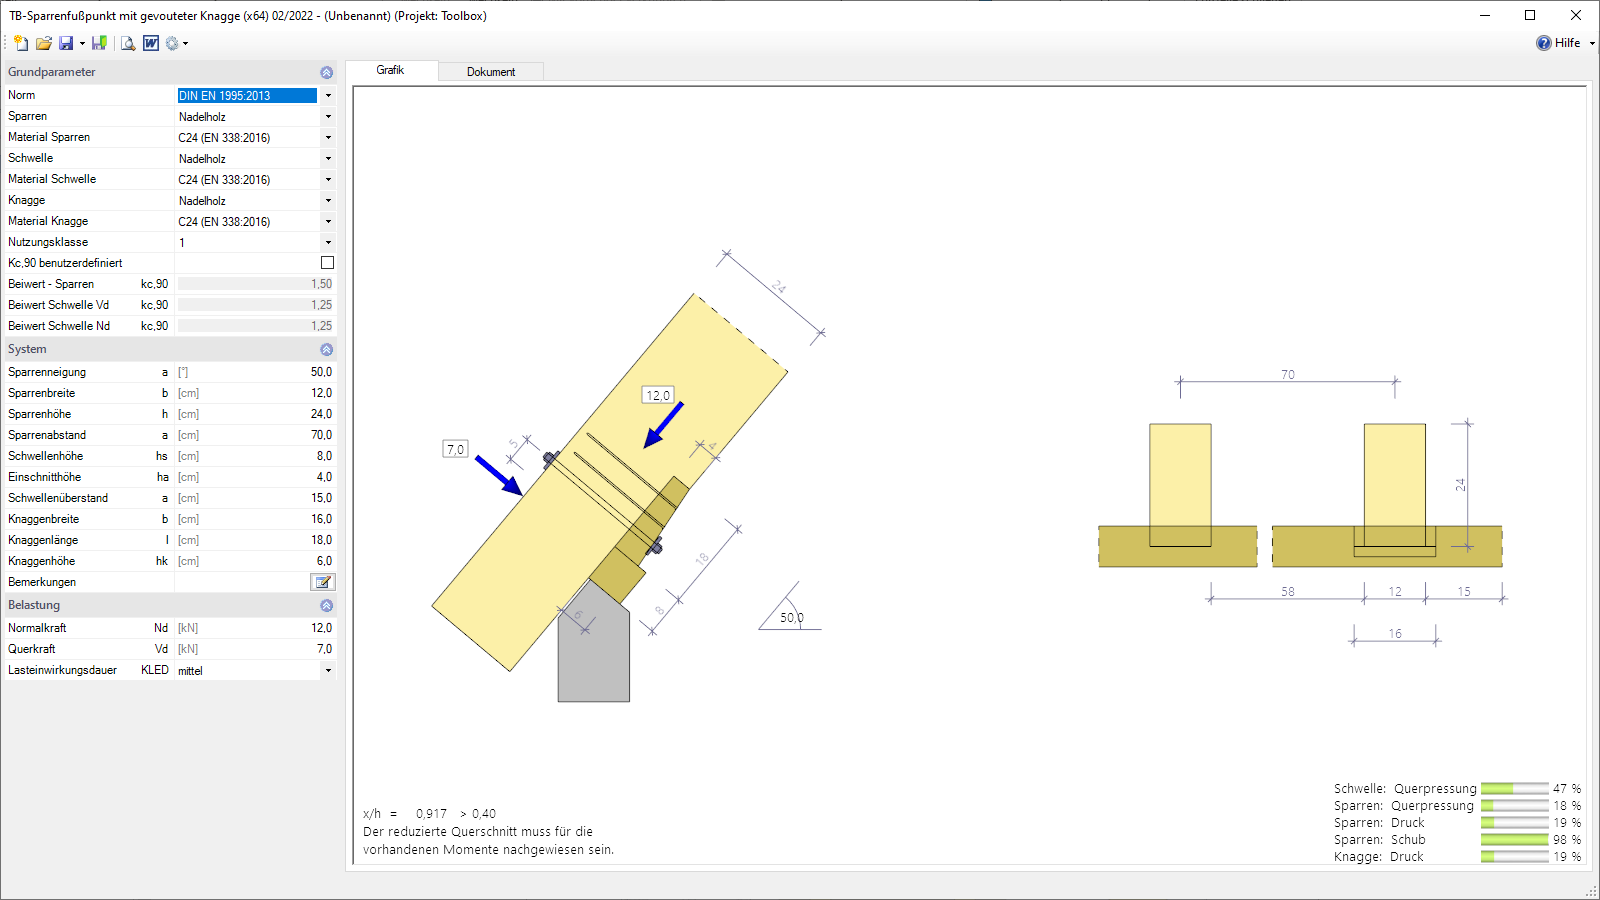Click the 12,0 force label in graphic

(x=658, y=395)
